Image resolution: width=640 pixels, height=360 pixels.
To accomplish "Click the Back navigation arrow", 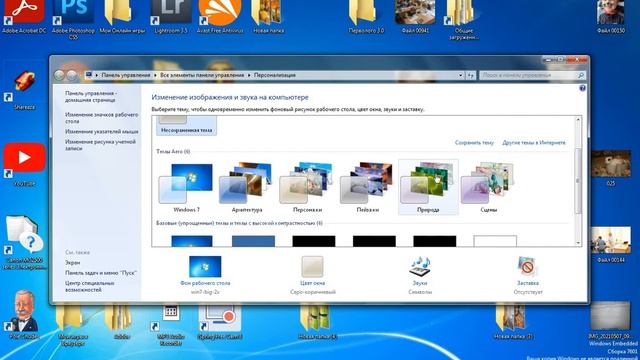I will click(x=60, y=75).
